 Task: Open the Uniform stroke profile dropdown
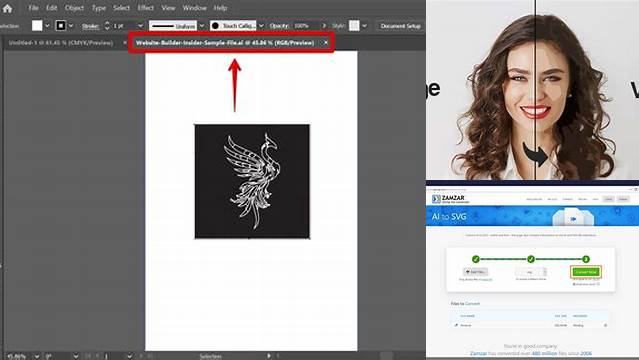[202, 26]
